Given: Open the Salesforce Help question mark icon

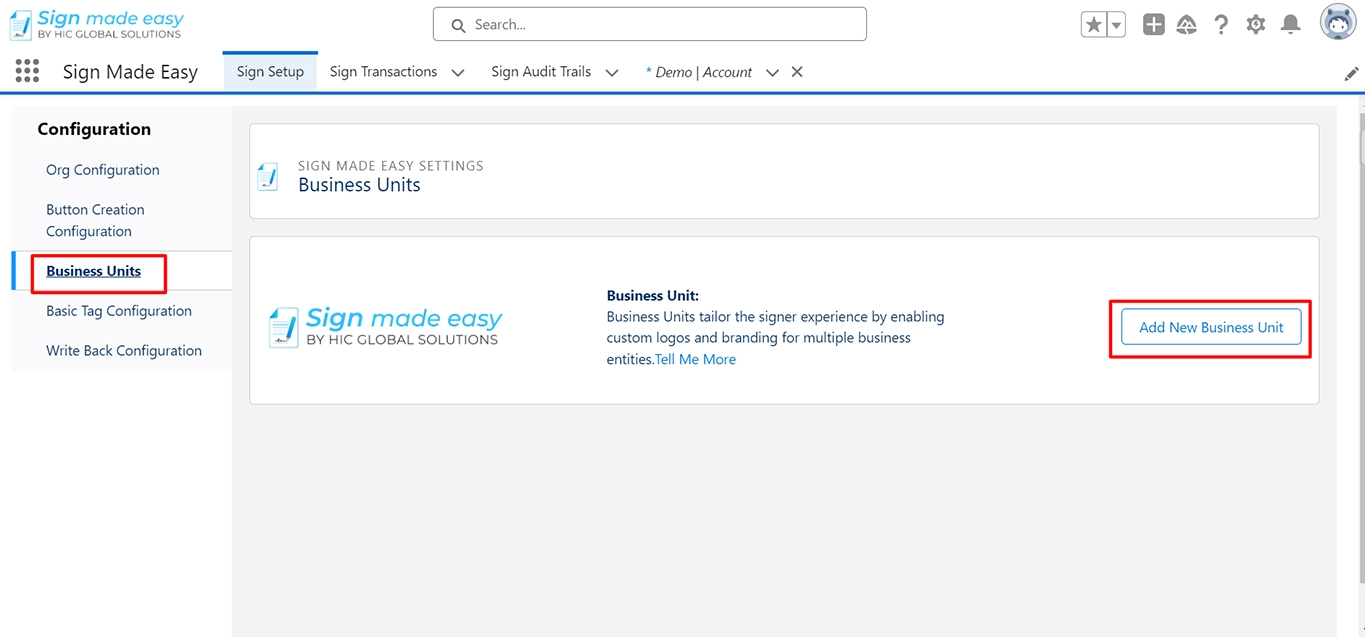Looking at the screenshot, I should [1221, 25].
